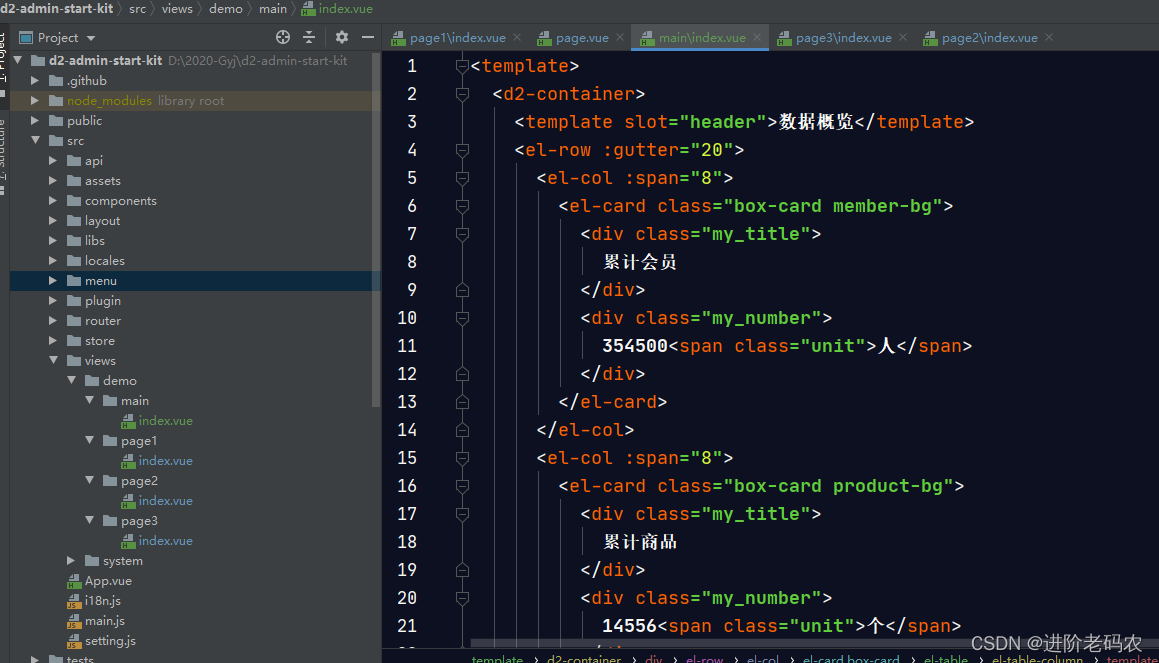Image resolution: width=1159 pixels, height=663 pixels.
Task: Collapse the demo folder arrow
Action: coord(71,380)
